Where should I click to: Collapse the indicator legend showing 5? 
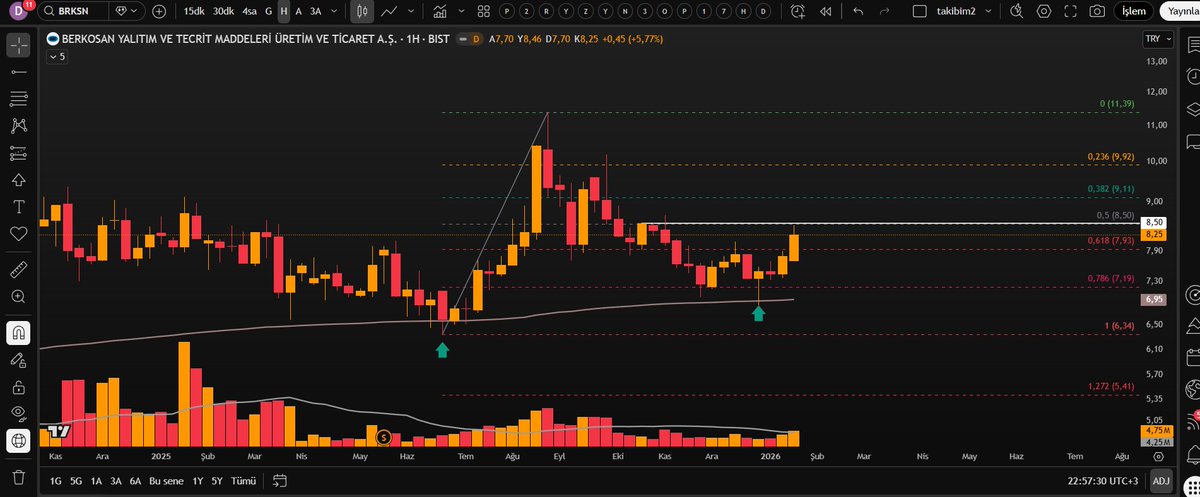(x=57, y=56)
